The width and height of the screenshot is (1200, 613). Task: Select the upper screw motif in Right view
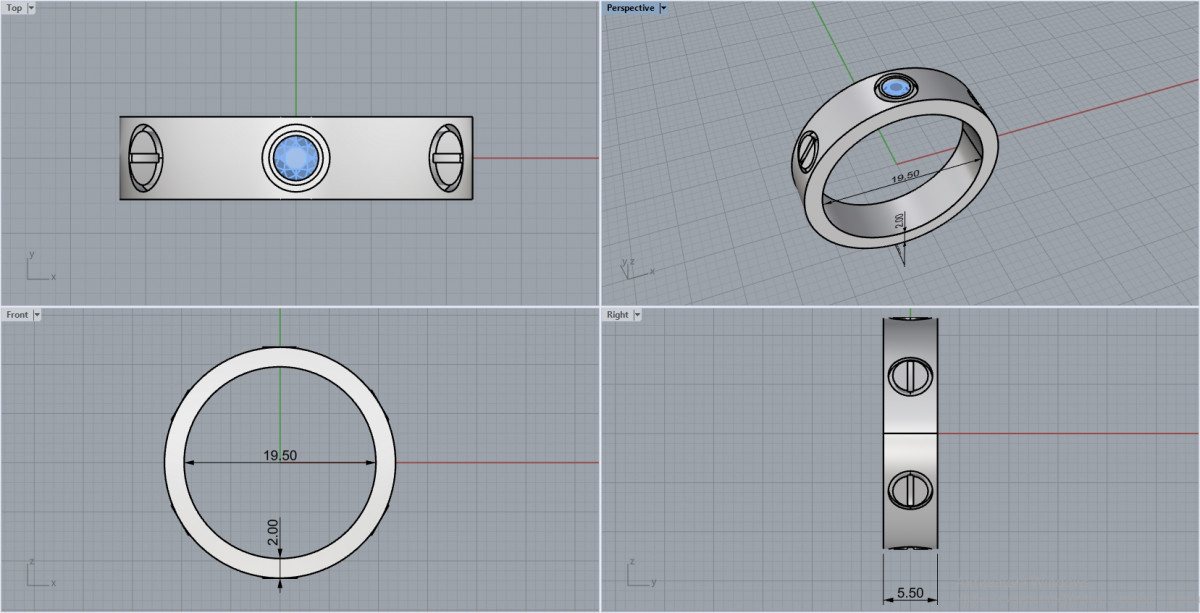910,376
